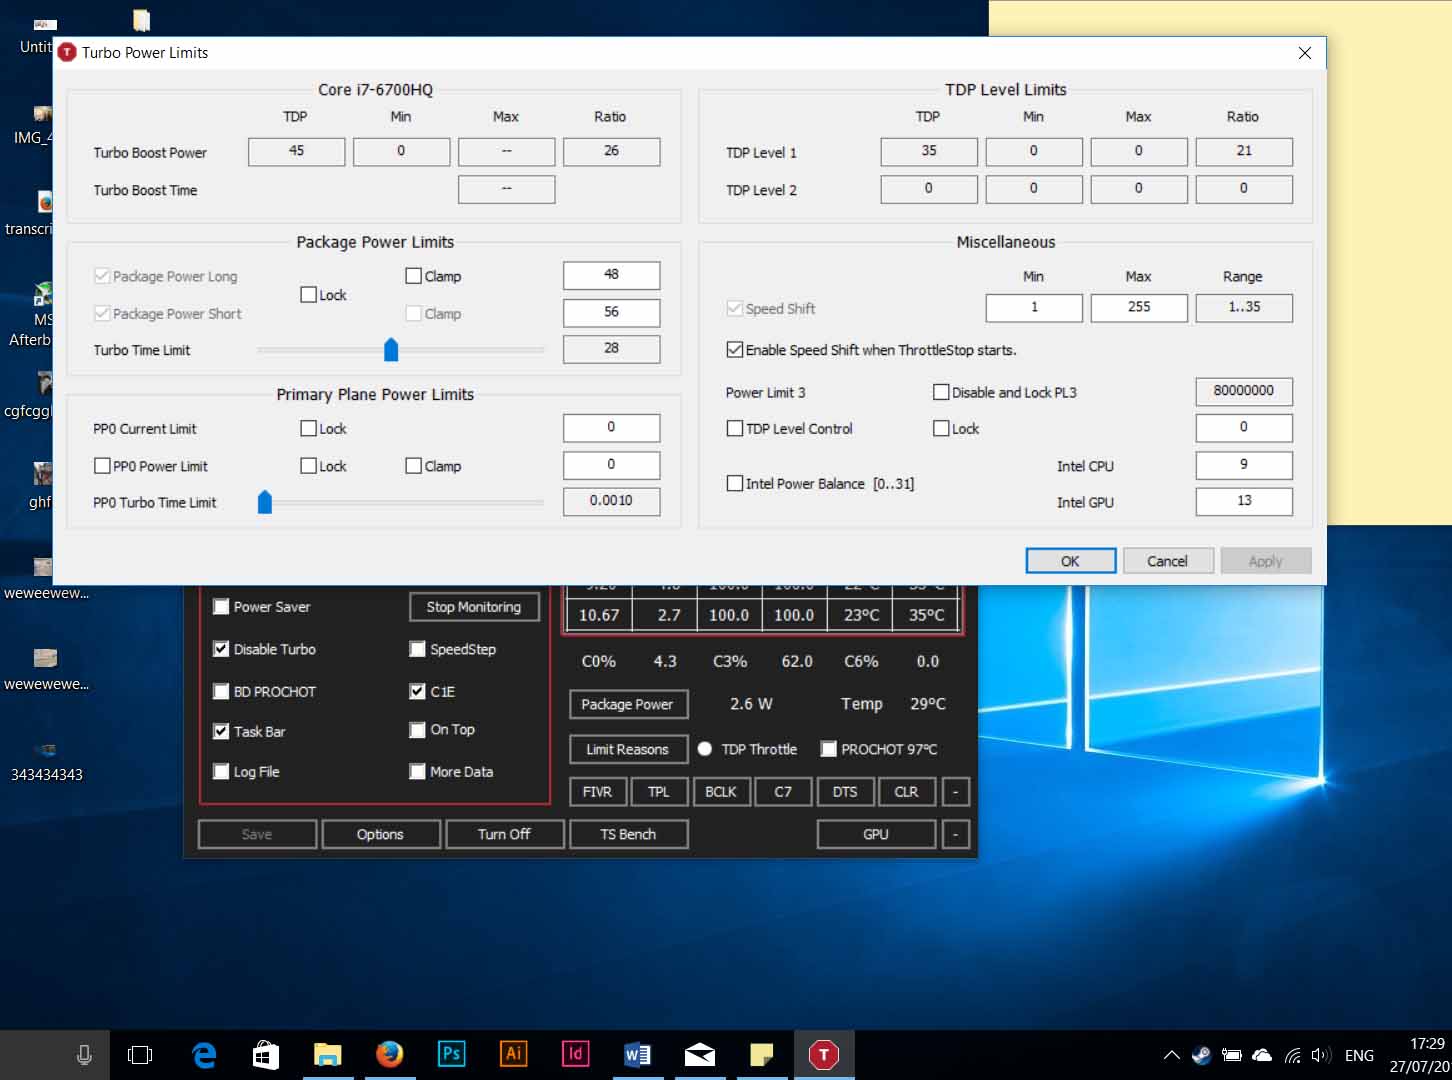
Task: Enable the Intel Power Balance checkbox
Action: [x=735, y=484]
